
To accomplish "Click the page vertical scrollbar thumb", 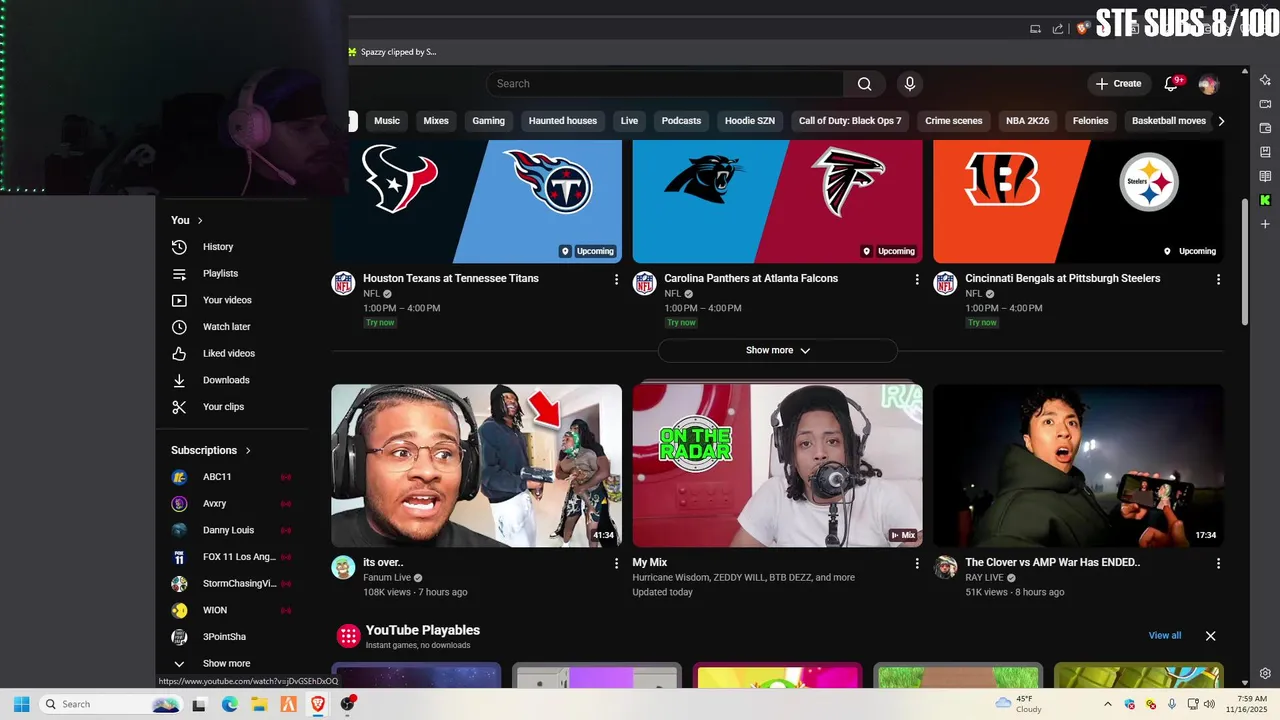I will click(1245, 260).
